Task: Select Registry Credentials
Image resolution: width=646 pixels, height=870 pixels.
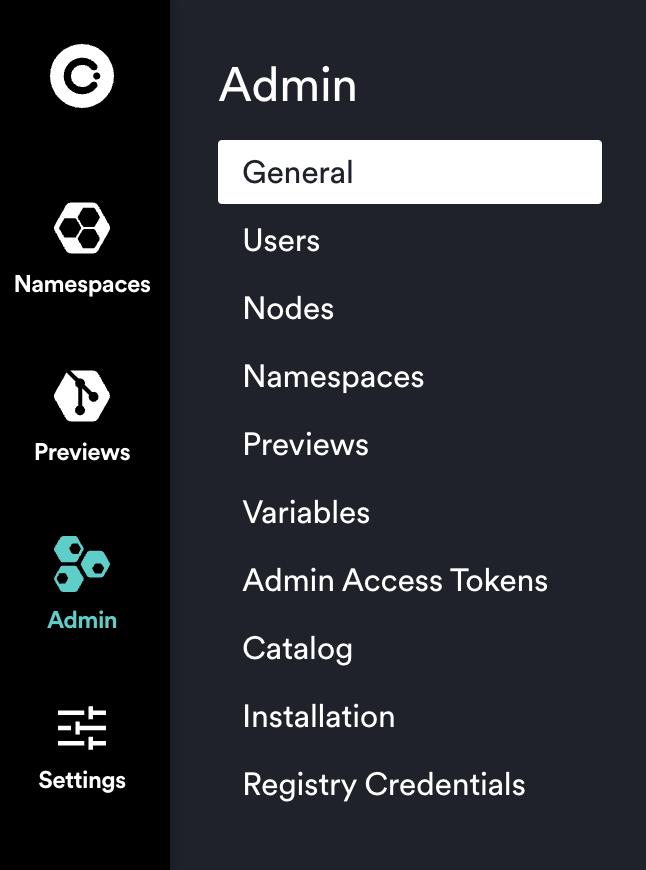Action: pos(384,784)
